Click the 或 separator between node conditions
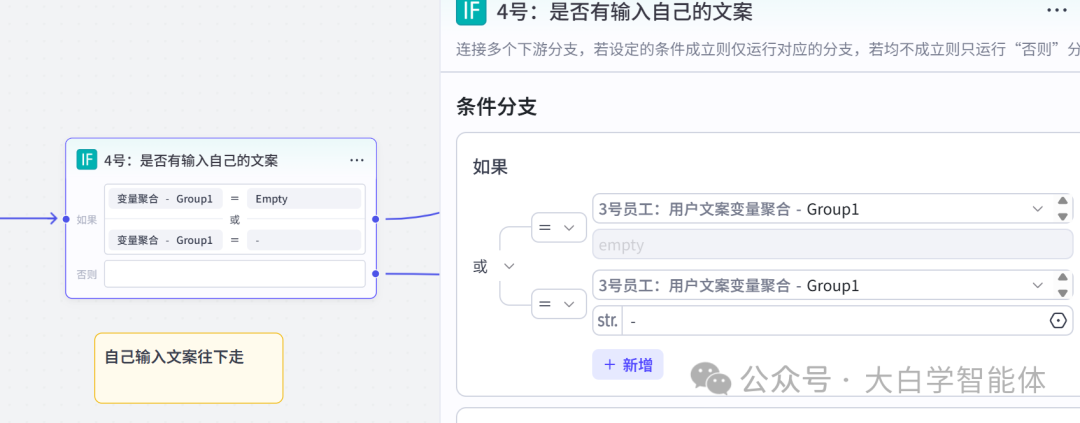Viewport: 1080px width, 423px height. pyautogui.click(x=235, y=219)
